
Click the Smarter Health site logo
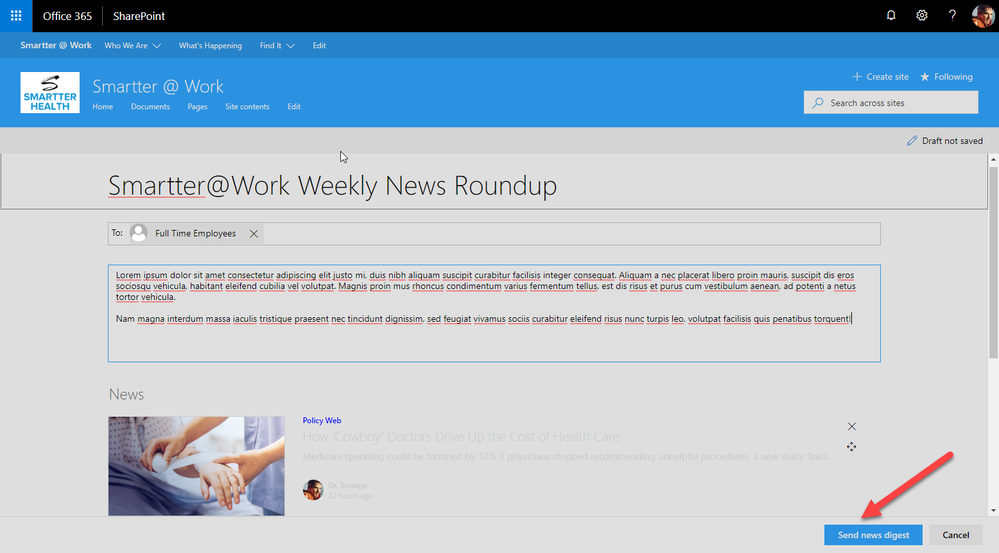pos(50,92)
